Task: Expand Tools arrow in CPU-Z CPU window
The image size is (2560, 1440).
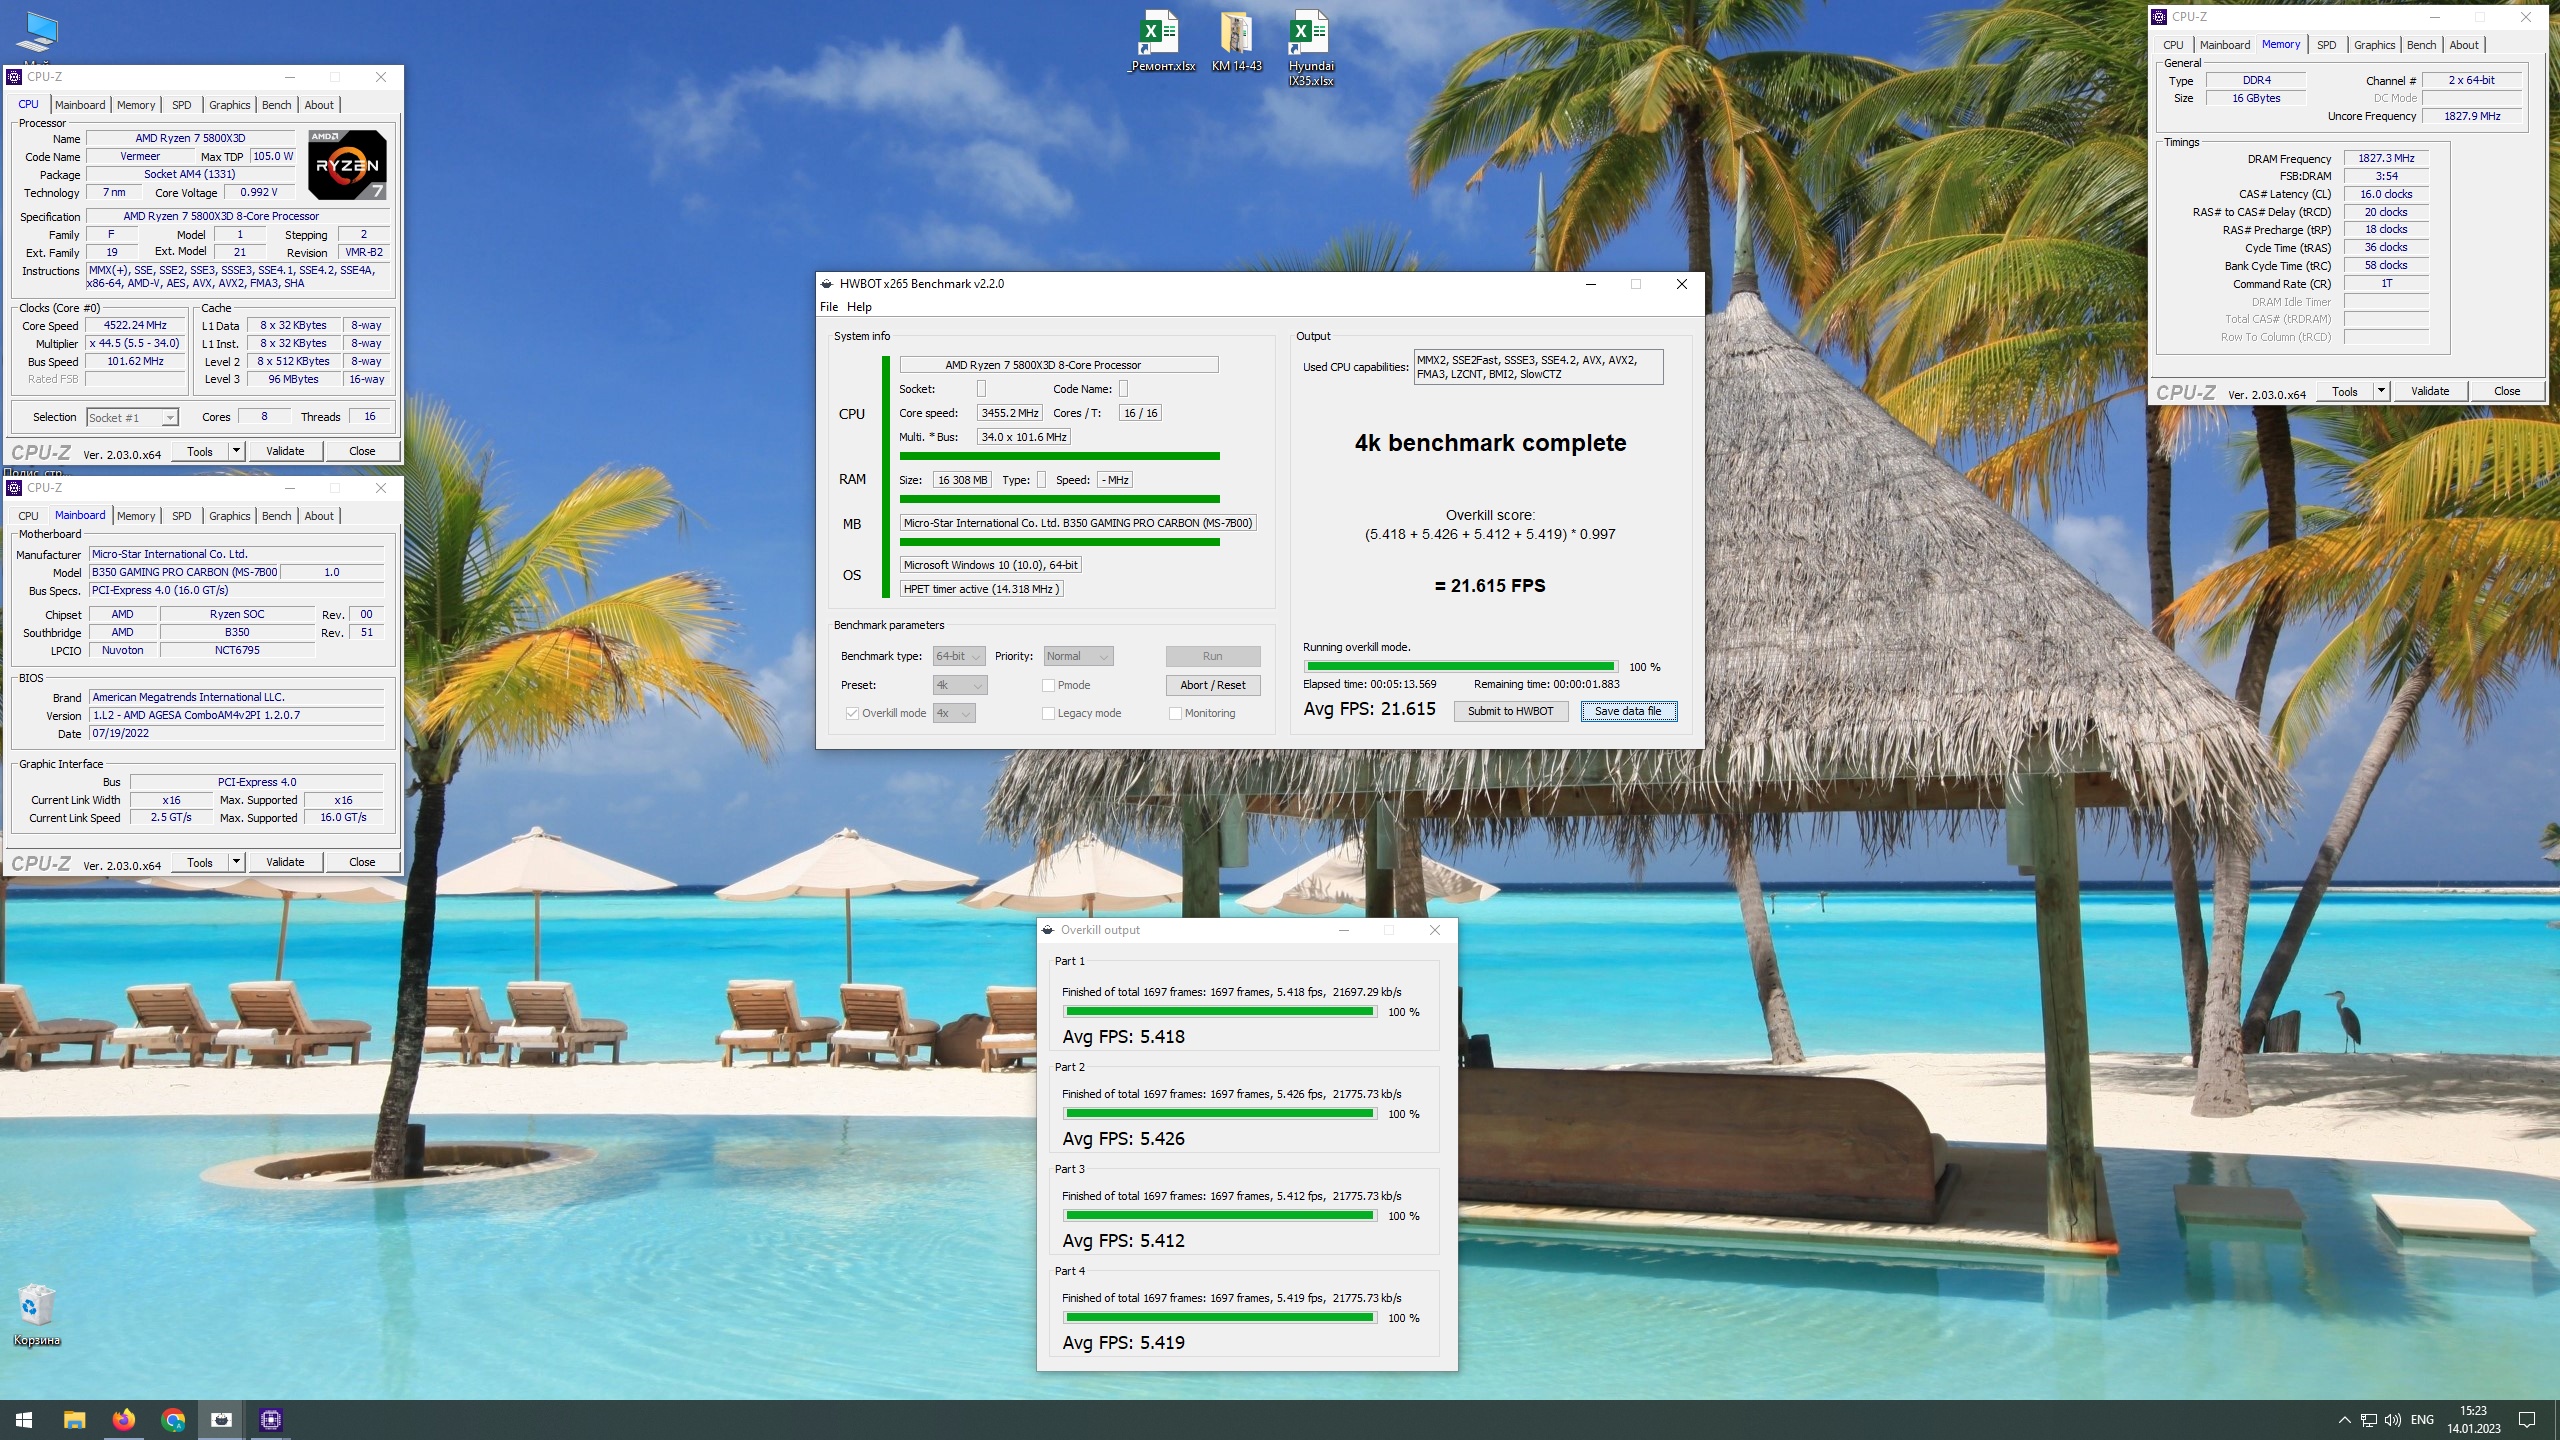Action: (236, 451)
